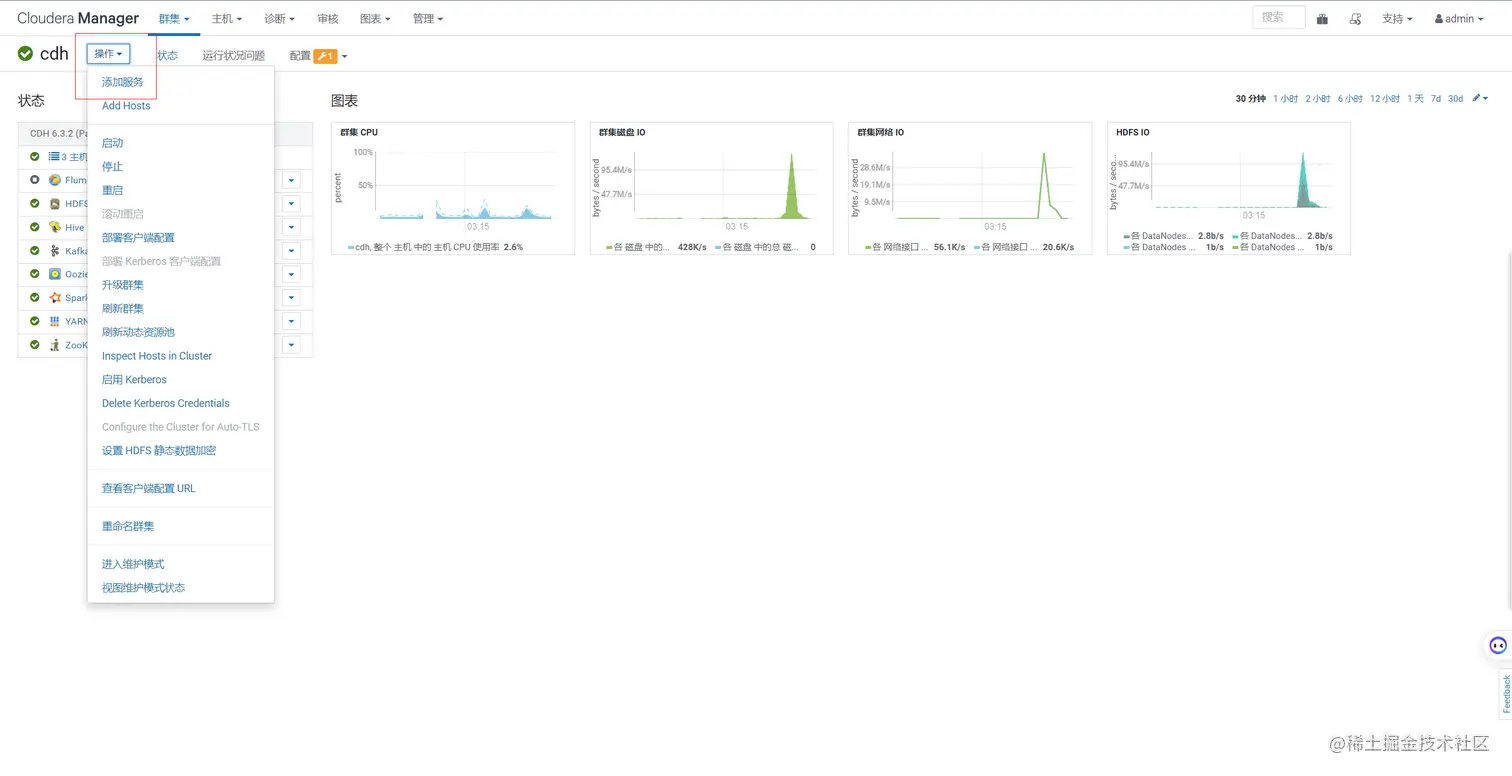Open the Kafka row actions dropdown arrow
The image size is (1512, 776).
291,251
